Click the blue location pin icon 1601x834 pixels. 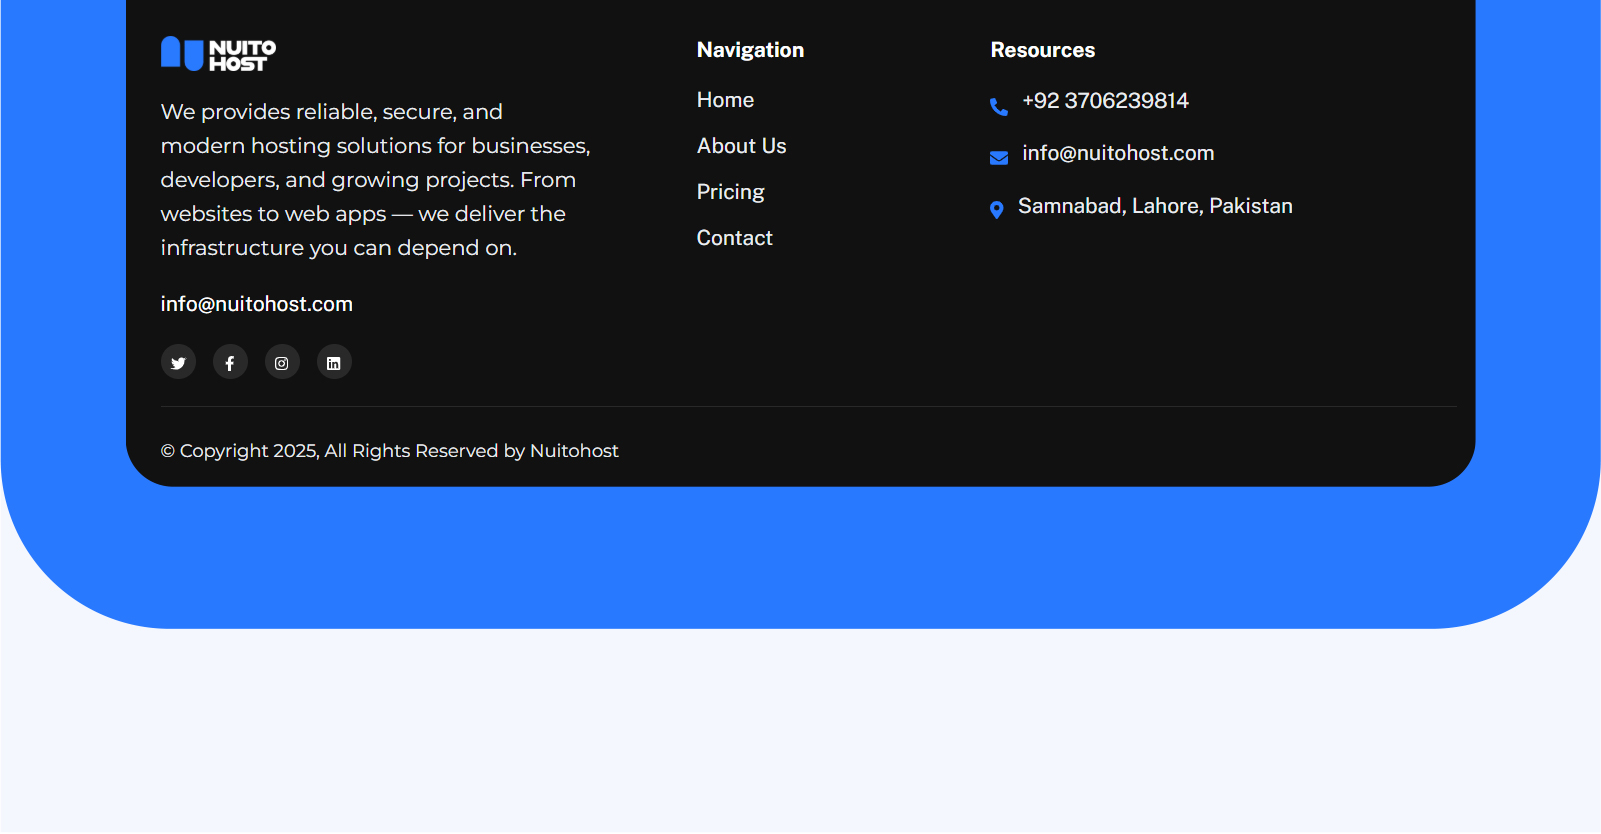[996, 210]
